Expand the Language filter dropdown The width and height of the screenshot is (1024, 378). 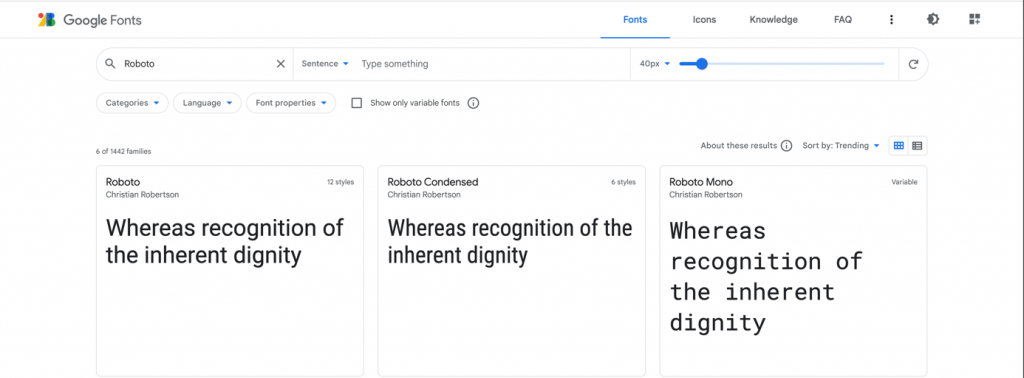207,103
